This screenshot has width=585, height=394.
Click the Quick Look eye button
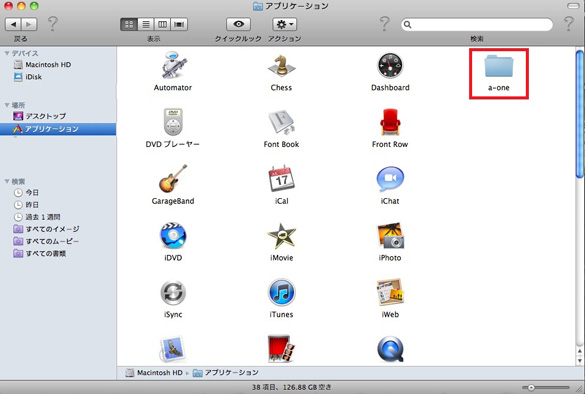tap(238, 25)
